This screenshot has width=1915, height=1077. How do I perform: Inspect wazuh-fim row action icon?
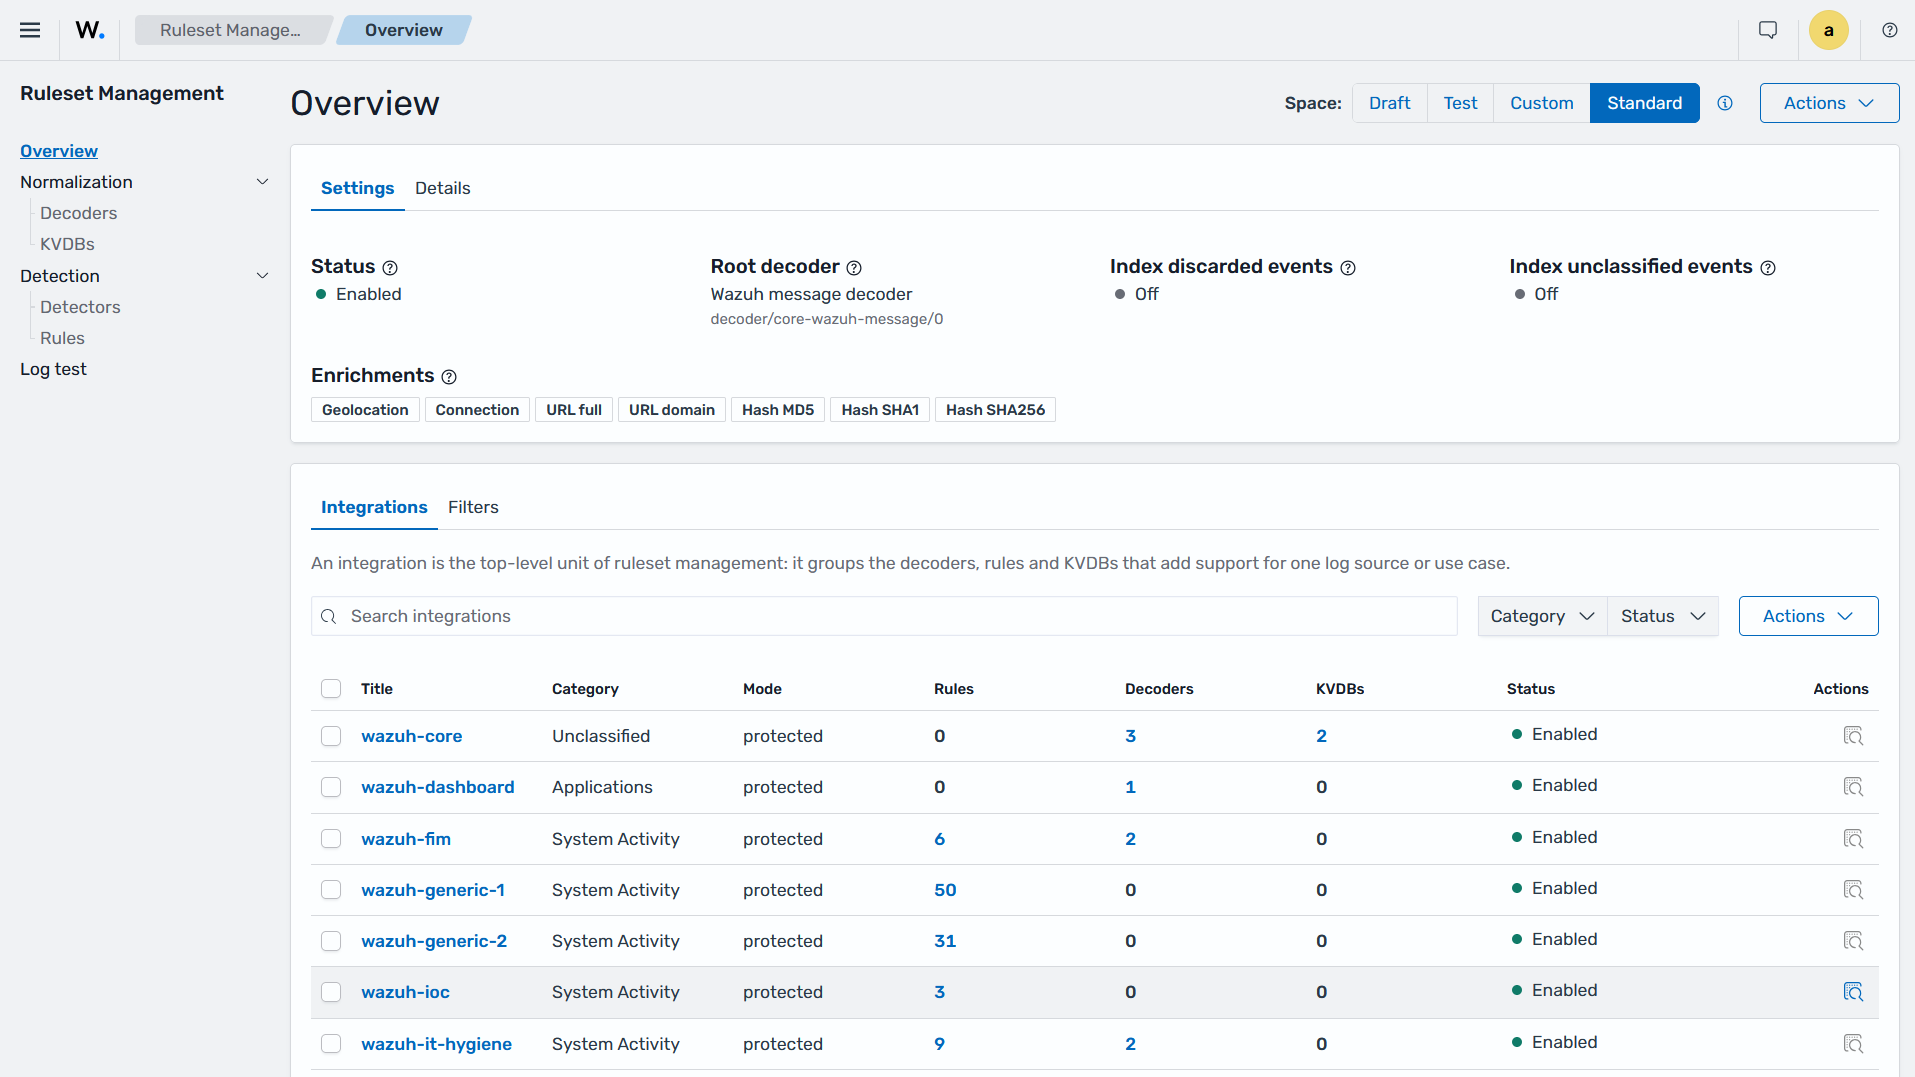pos(1853,839)
